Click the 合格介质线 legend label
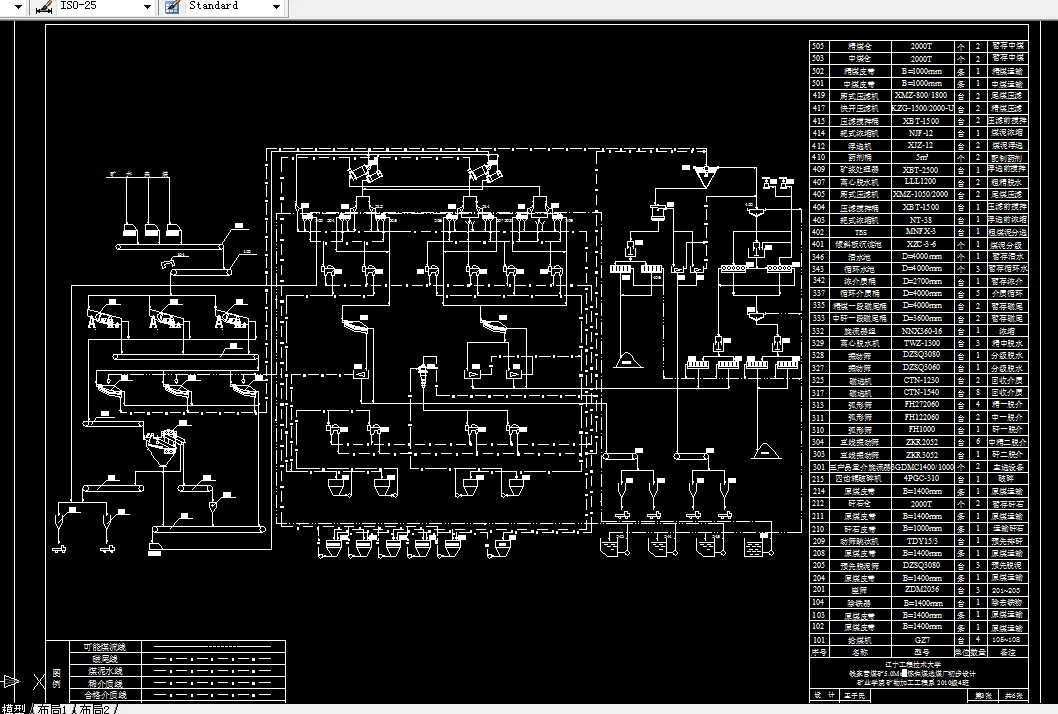Screen dimensions: 1058x714 pyautogui.click(x=105, y=694)
